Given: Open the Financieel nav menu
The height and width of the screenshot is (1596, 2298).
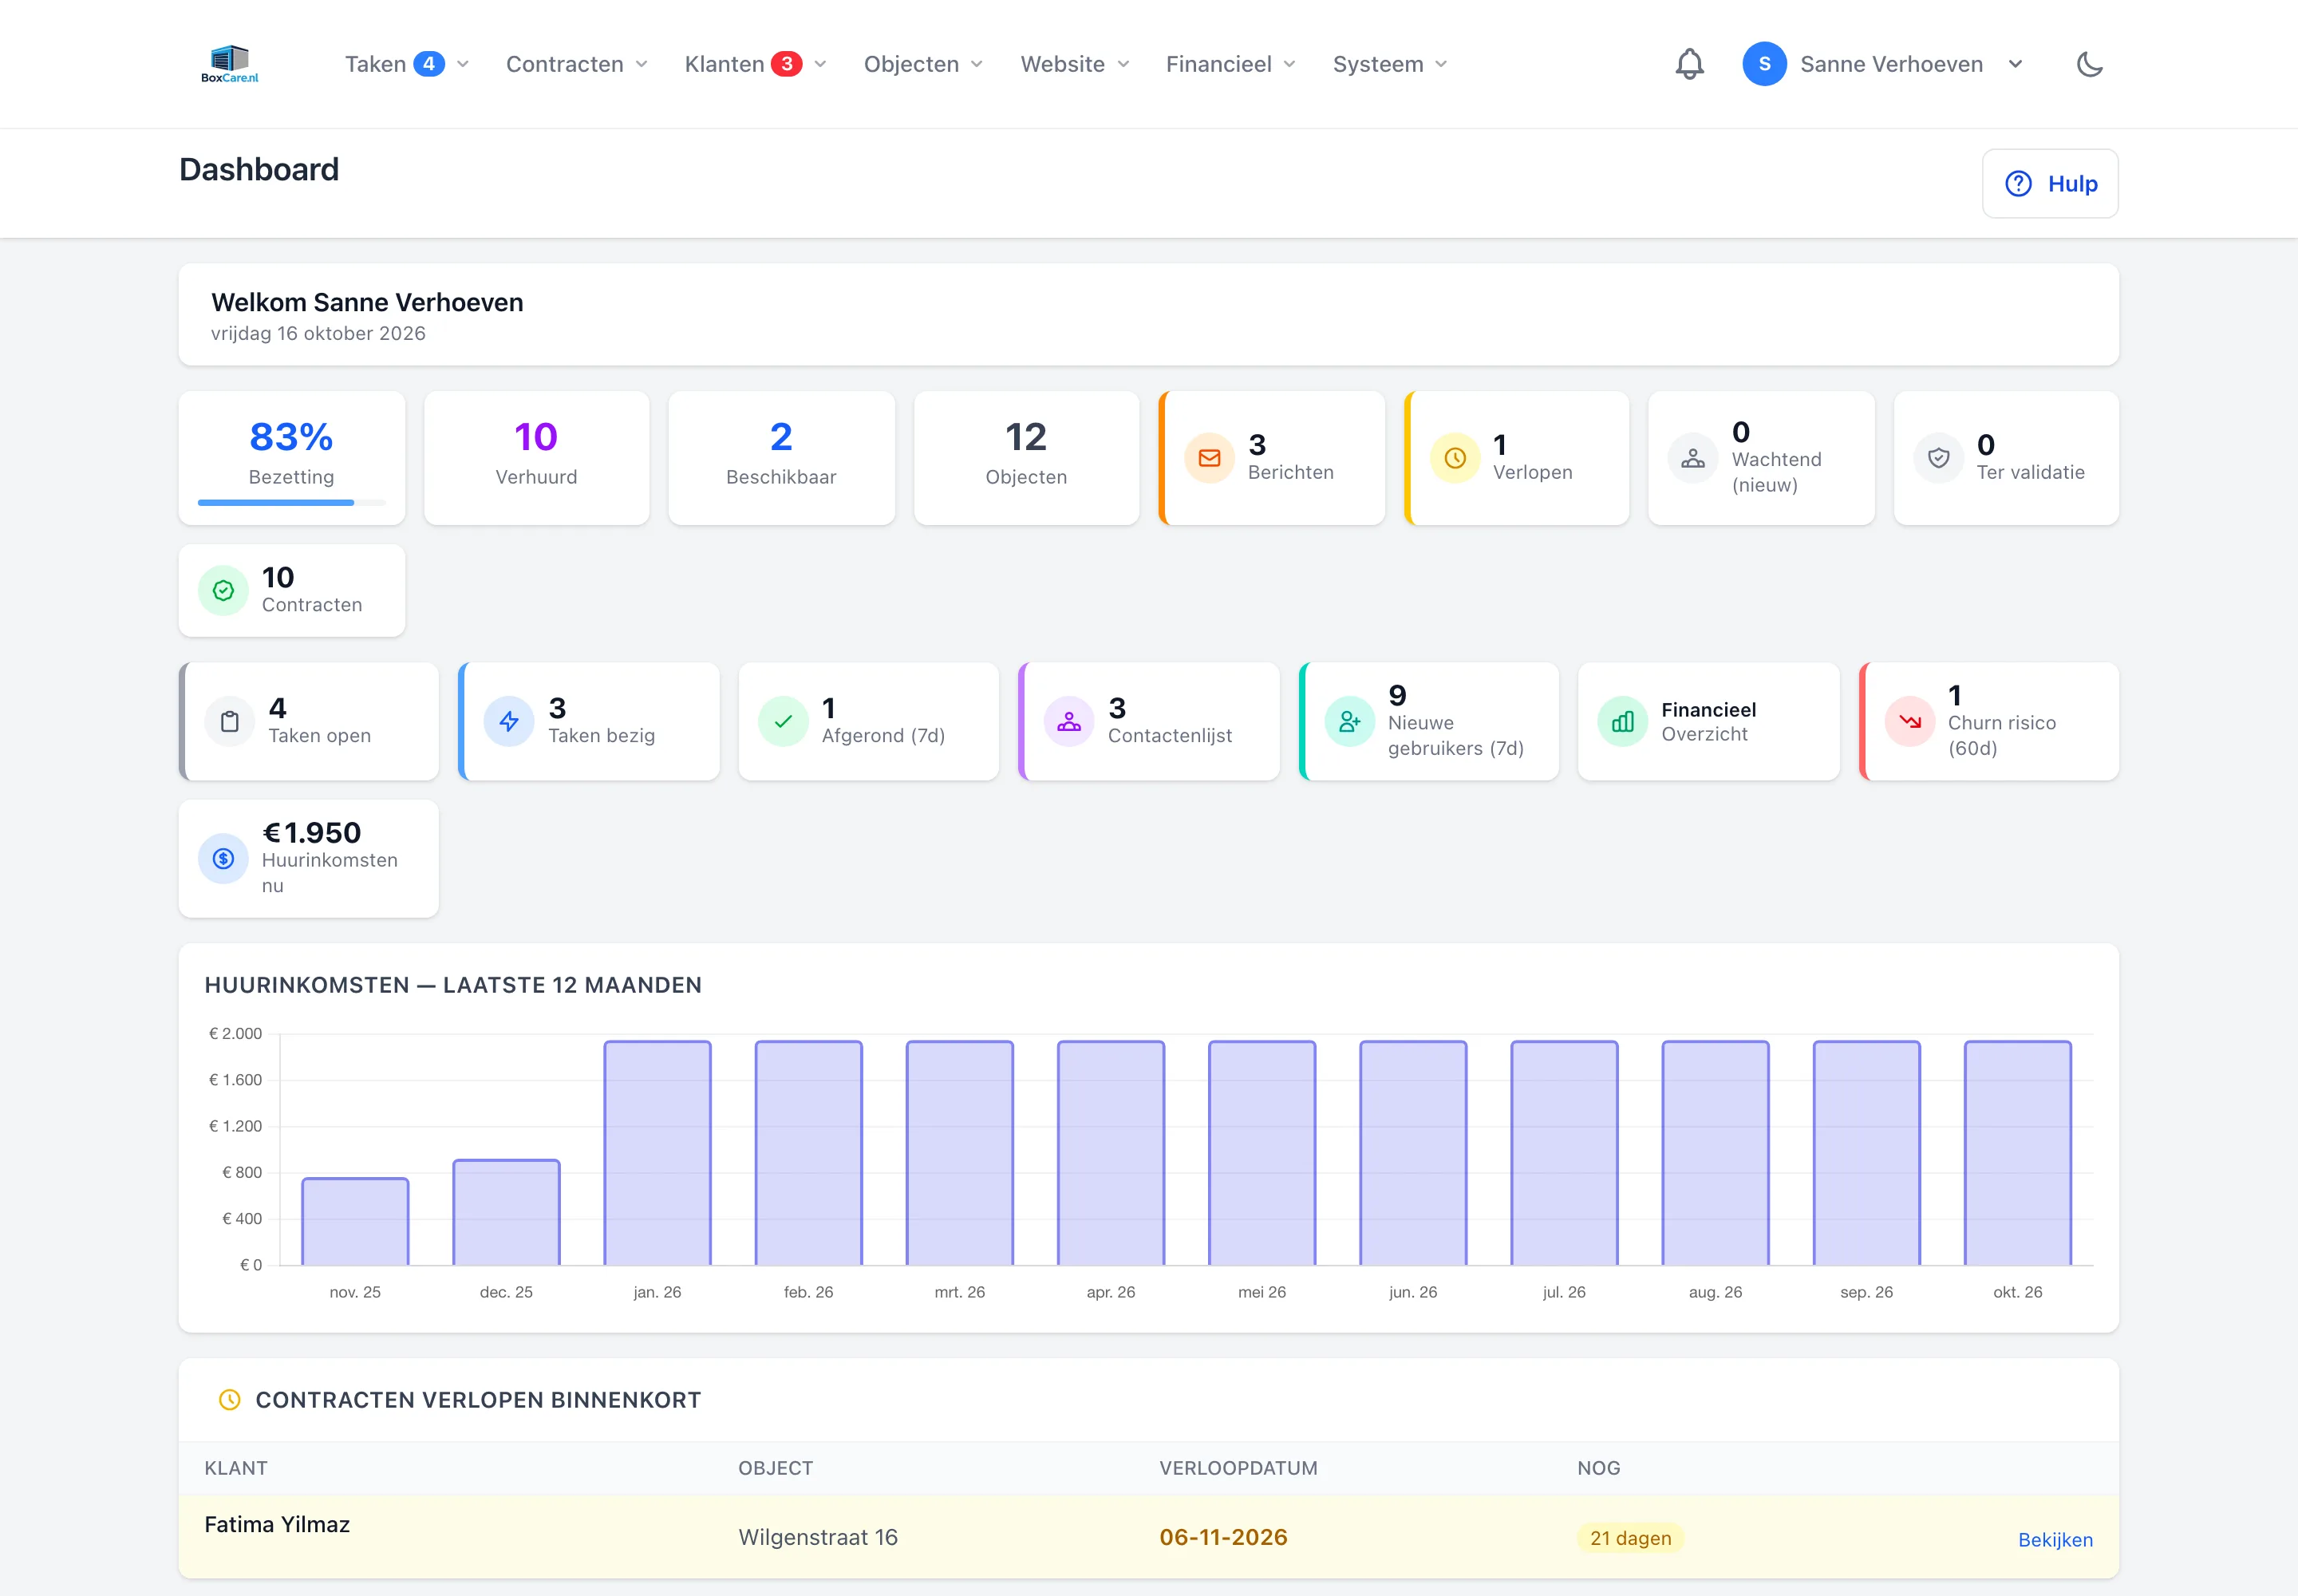Looking at the screenshot, I should click(1231, 64).
